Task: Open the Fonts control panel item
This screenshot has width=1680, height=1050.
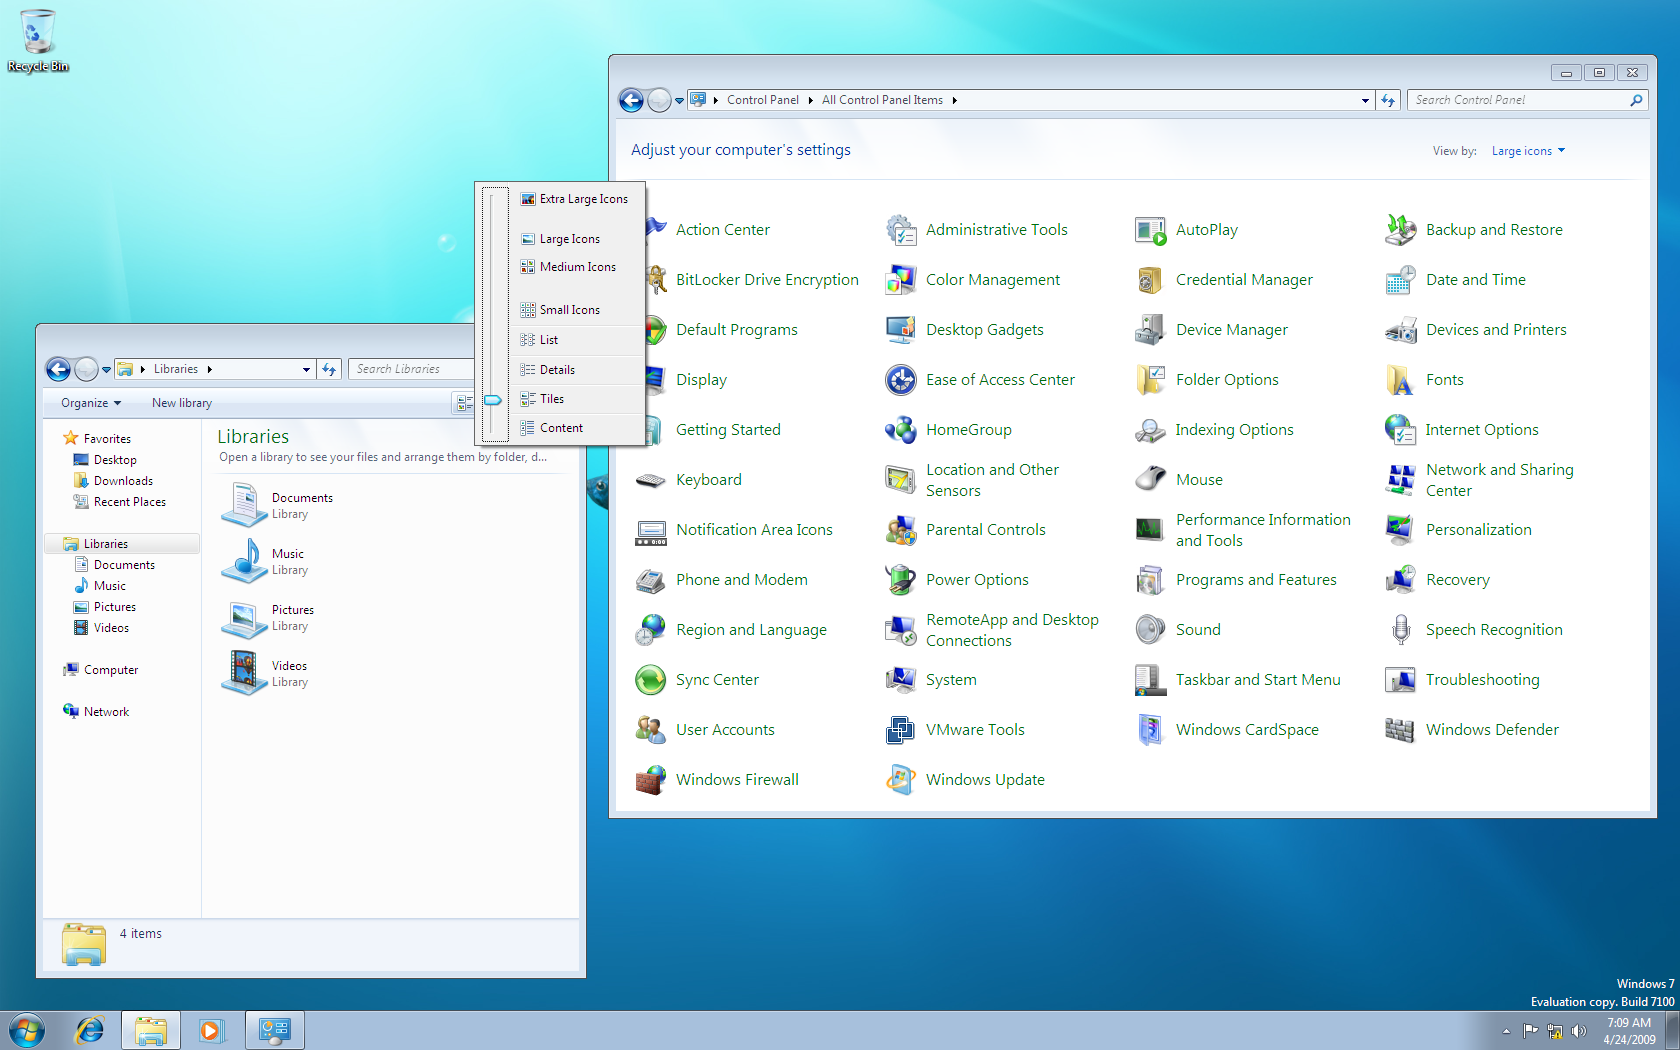Action: tap(1444, 379)
